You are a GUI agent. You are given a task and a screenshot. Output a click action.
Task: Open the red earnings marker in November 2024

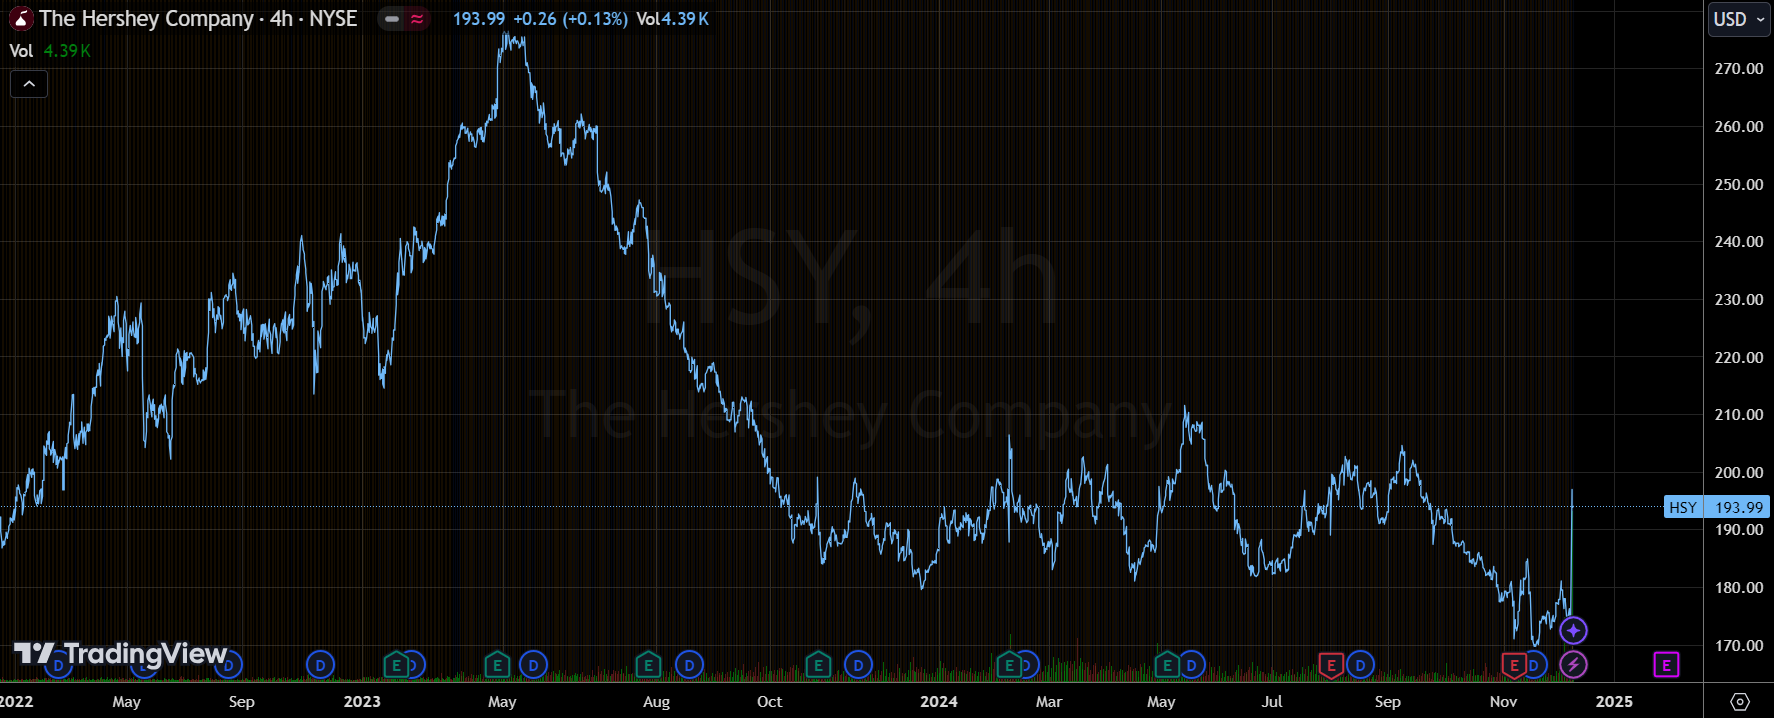coord(1514,664)
